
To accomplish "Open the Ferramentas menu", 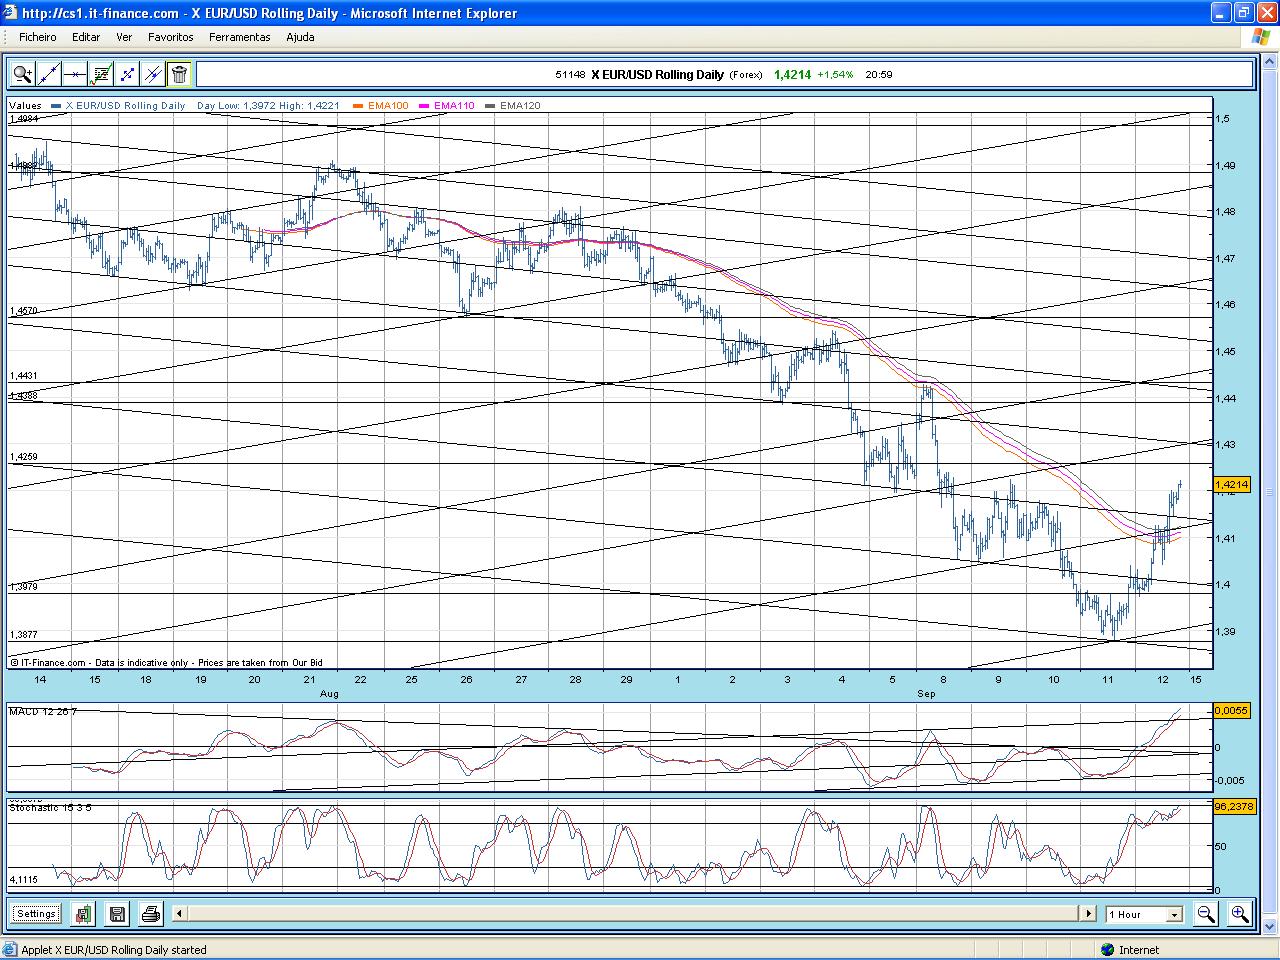I will pyautogui.click(x=240, y=37).
